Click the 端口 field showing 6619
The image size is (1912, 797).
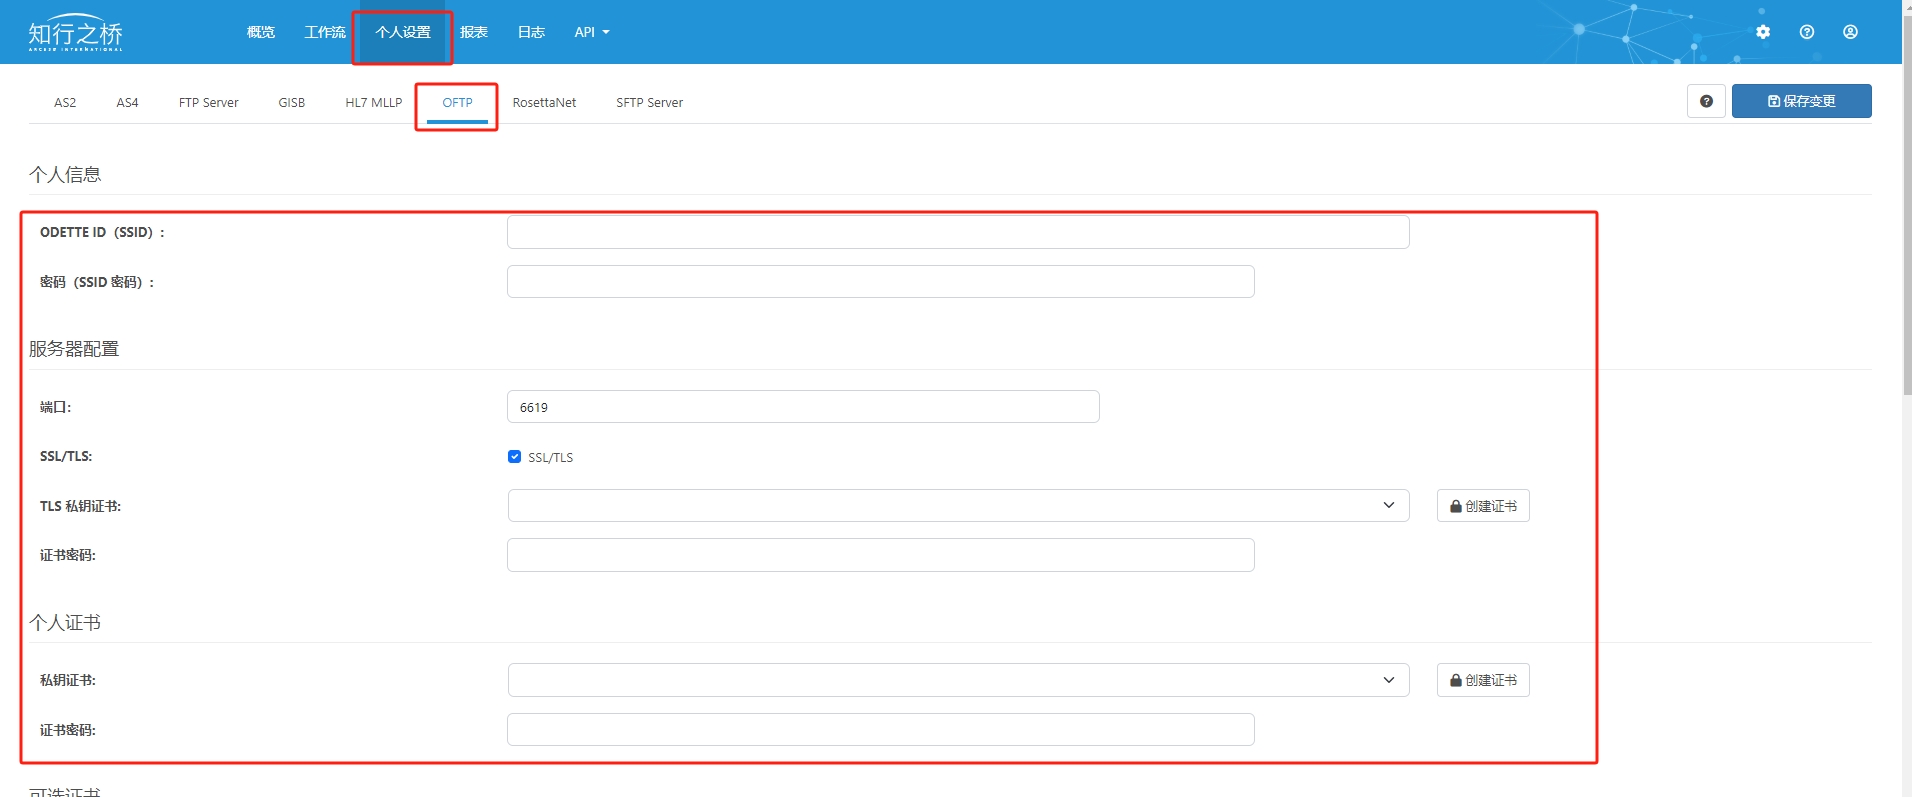coord(802,407)
